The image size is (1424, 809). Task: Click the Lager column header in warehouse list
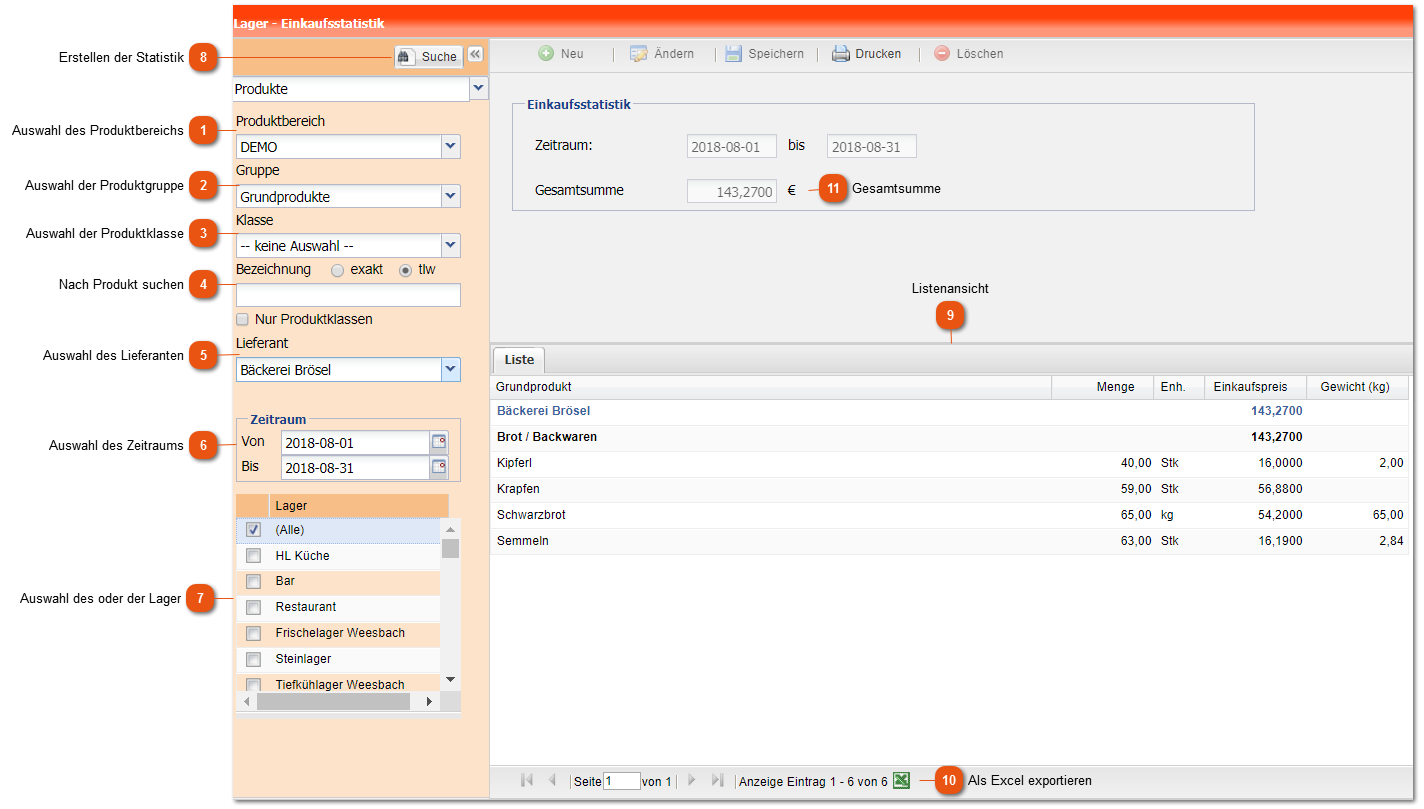pos(358,506)
